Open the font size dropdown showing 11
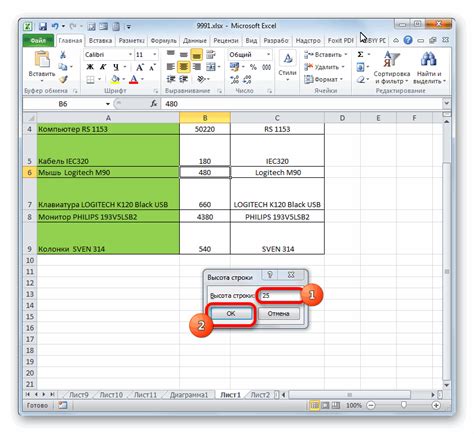The image size is (474, 434). coord(154,54)
